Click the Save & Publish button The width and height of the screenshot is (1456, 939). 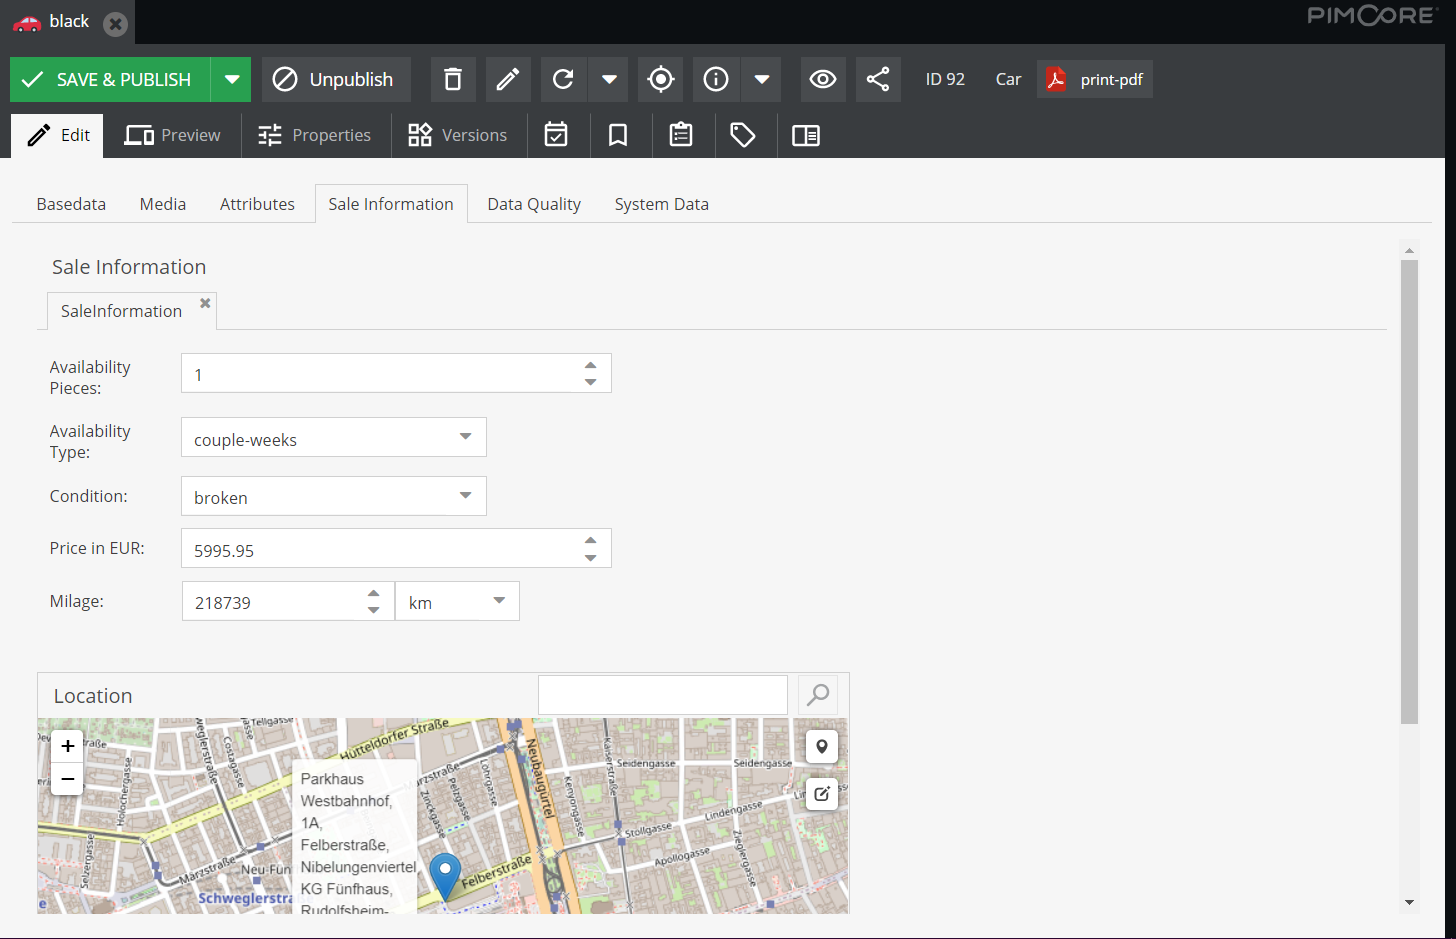pyautogui.click(x=110, y=79)
